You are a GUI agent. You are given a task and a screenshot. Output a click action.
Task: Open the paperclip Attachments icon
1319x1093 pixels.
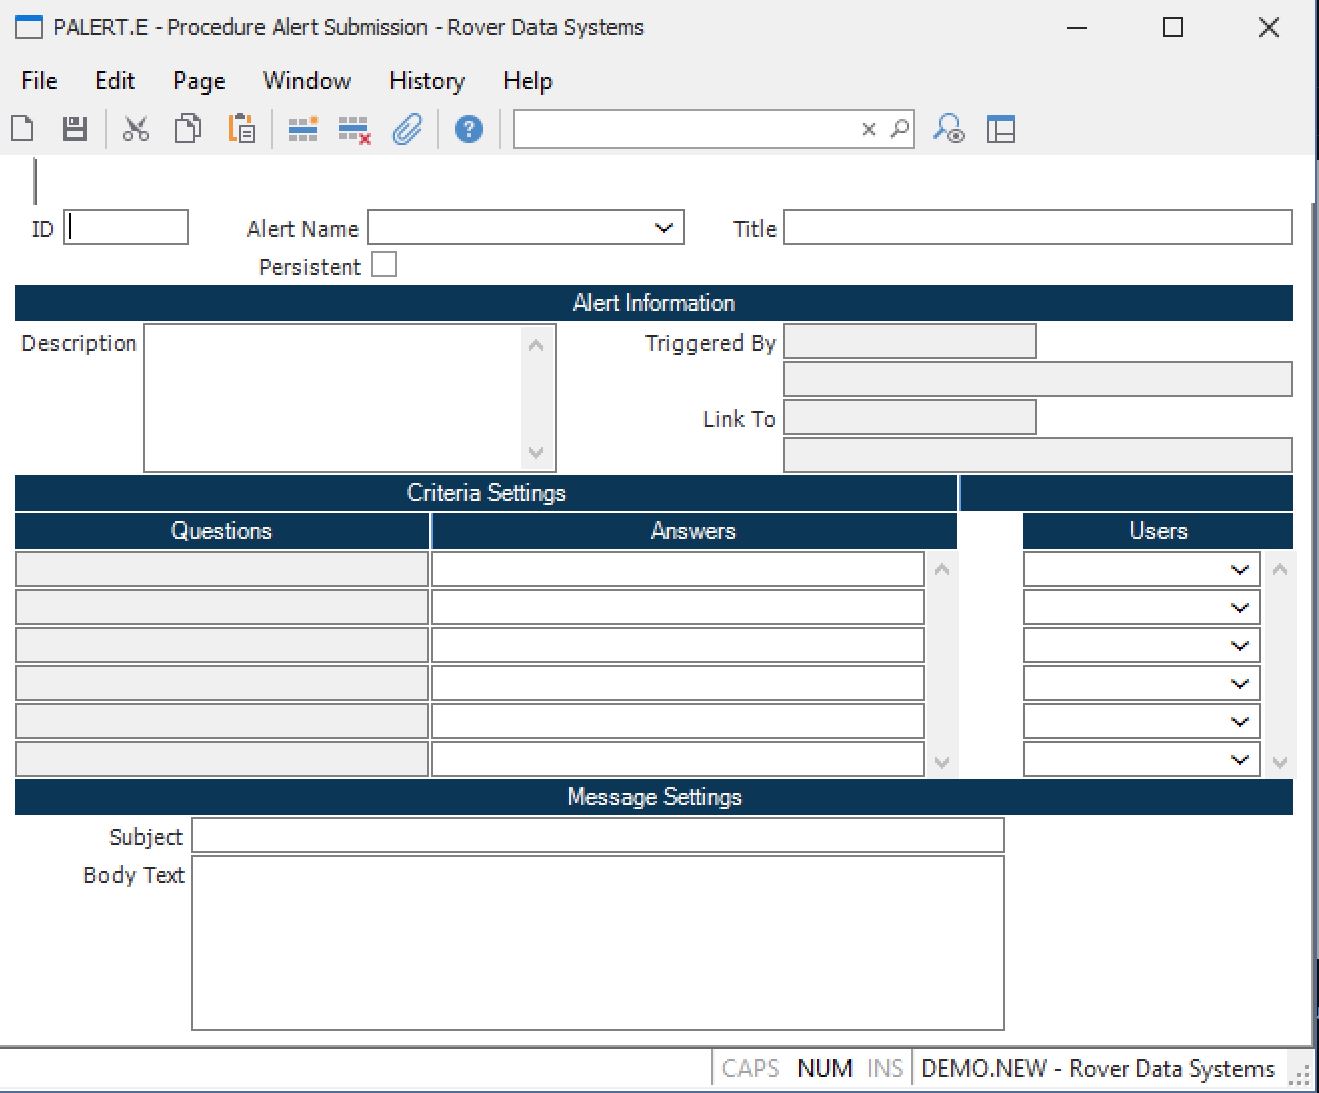click(406, 129)
